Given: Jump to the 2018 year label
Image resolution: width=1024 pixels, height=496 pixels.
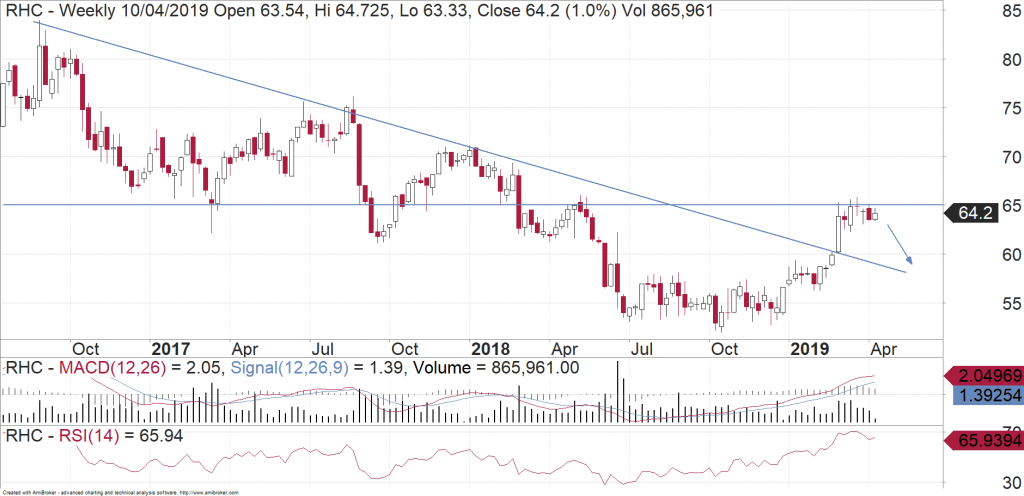Looking at the screenshot, I should (x=491, y=349).
